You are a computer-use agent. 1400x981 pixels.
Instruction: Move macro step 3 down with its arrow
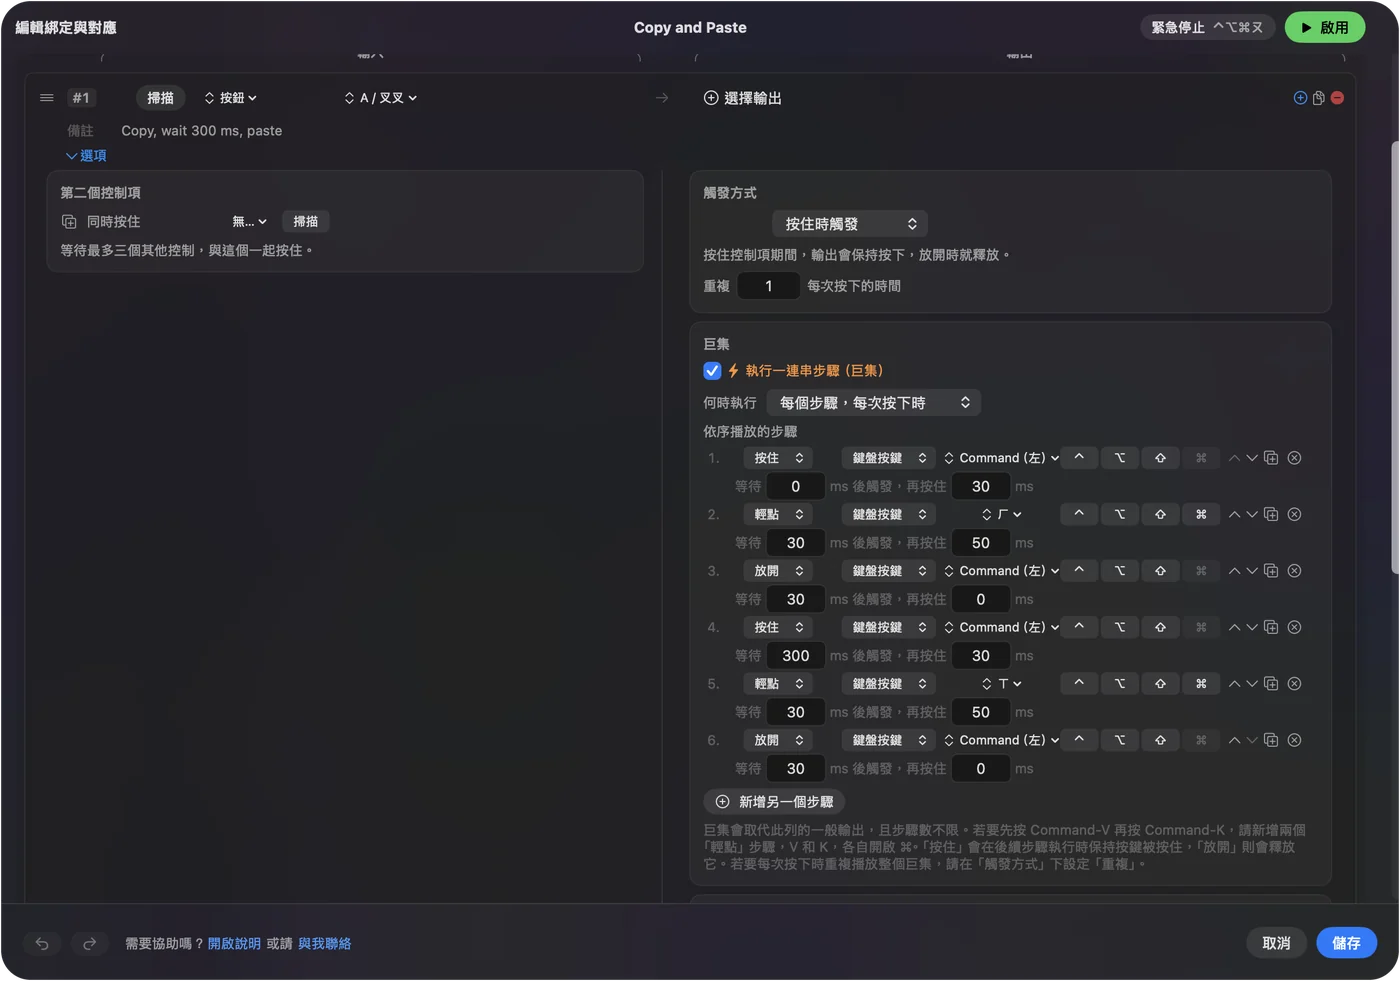1252,571
